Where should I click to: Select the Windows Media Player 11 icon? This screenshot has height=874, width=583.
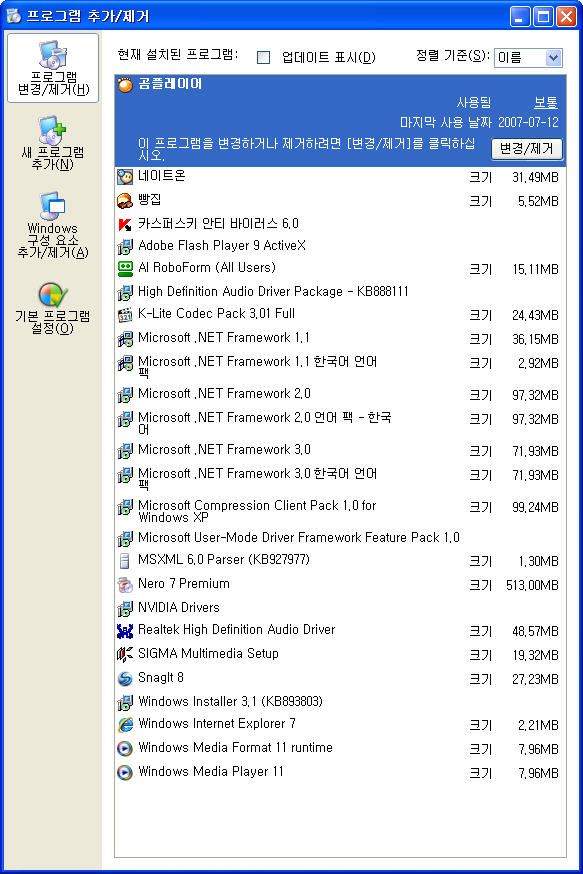pos(125,772)
